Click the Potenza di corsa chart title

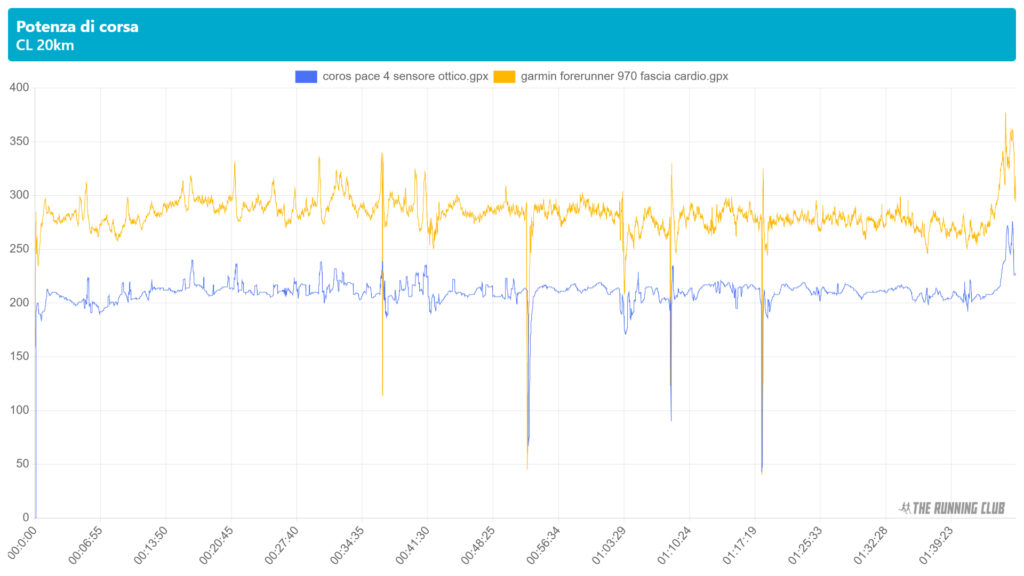click(77, 27)
